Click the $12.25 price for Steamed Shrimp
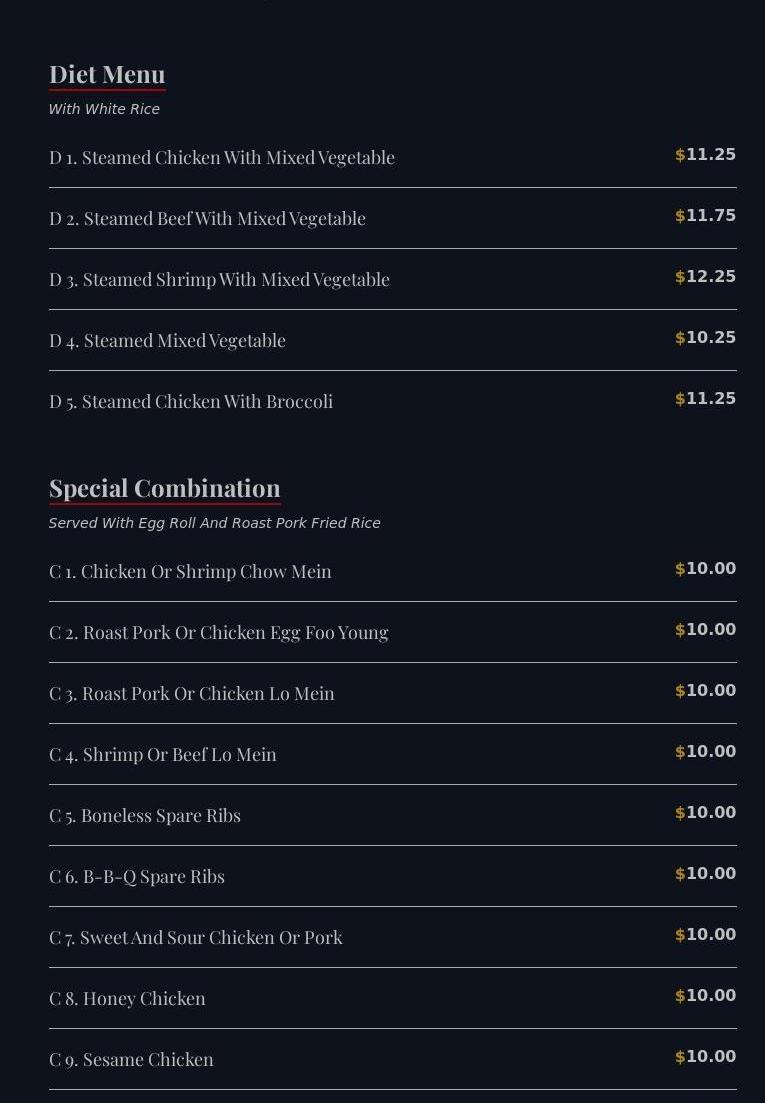Image resolution: width=765 pixels, height=1103 pixels. pyautogui.click(x=705, y=277)
